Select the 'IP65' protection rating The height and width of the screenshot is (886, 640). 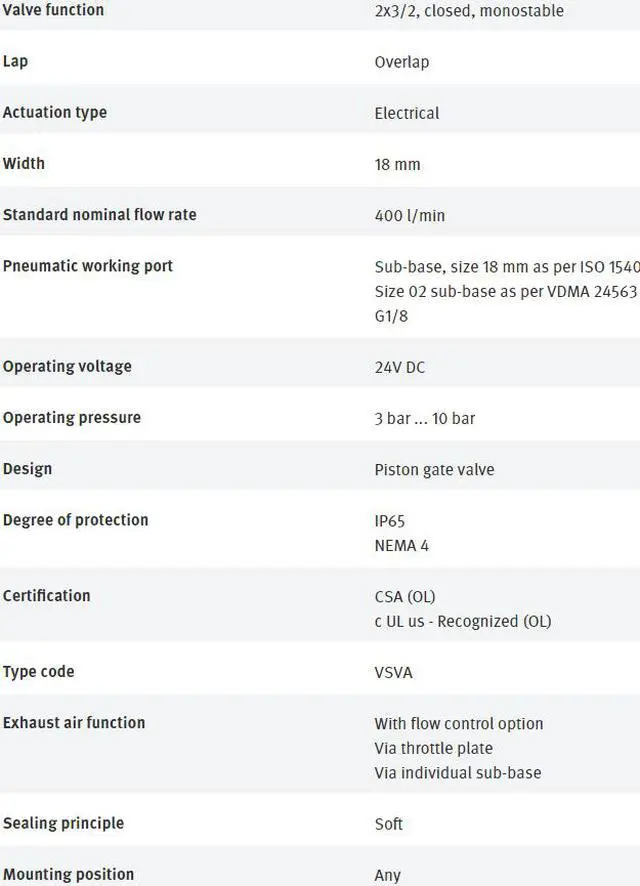pyautogui.click(x=389, y=521)
